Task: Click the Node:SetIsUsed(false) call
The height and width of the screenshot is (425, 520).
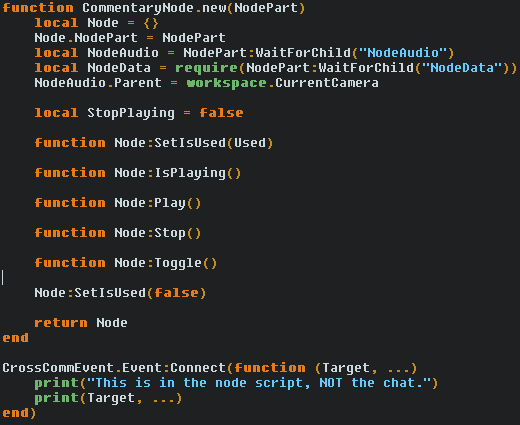Action: 120,293
